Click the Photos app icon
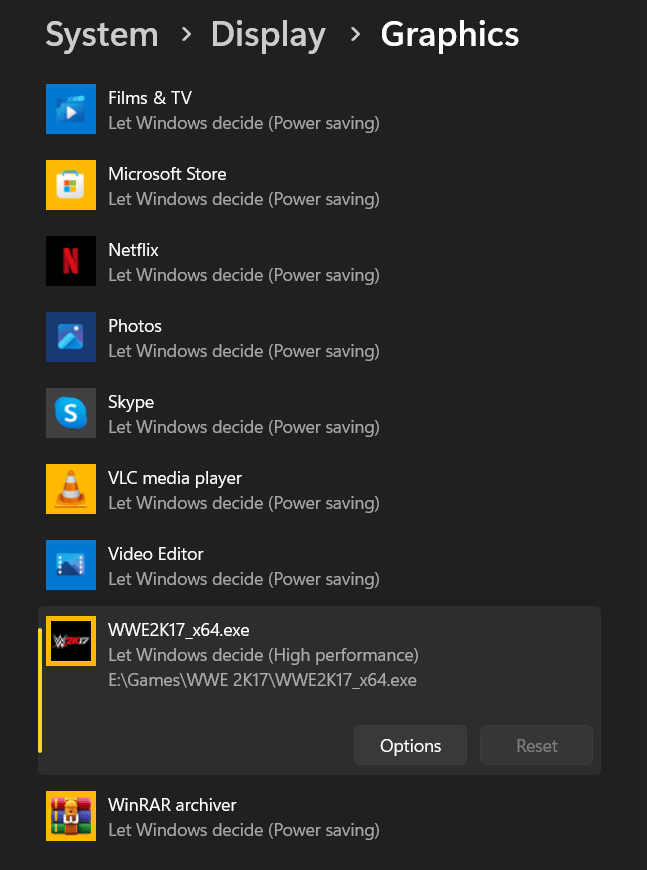This screenshot has width=647, height=870. coord(71,337)
